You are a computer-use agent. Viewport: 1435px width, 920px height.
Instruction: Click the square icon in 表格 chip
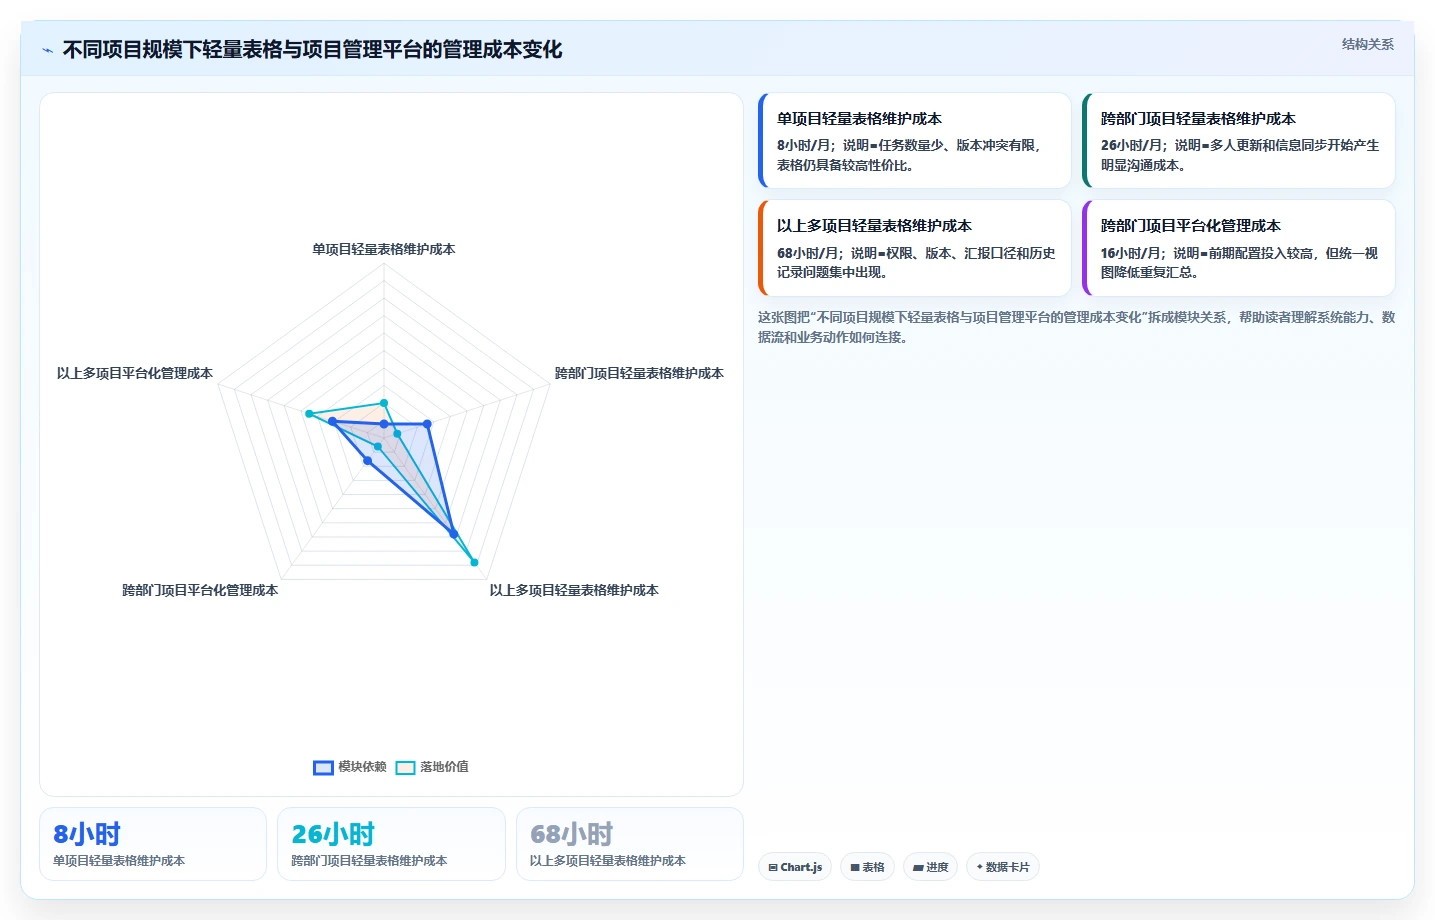click(x=855, y=868)
